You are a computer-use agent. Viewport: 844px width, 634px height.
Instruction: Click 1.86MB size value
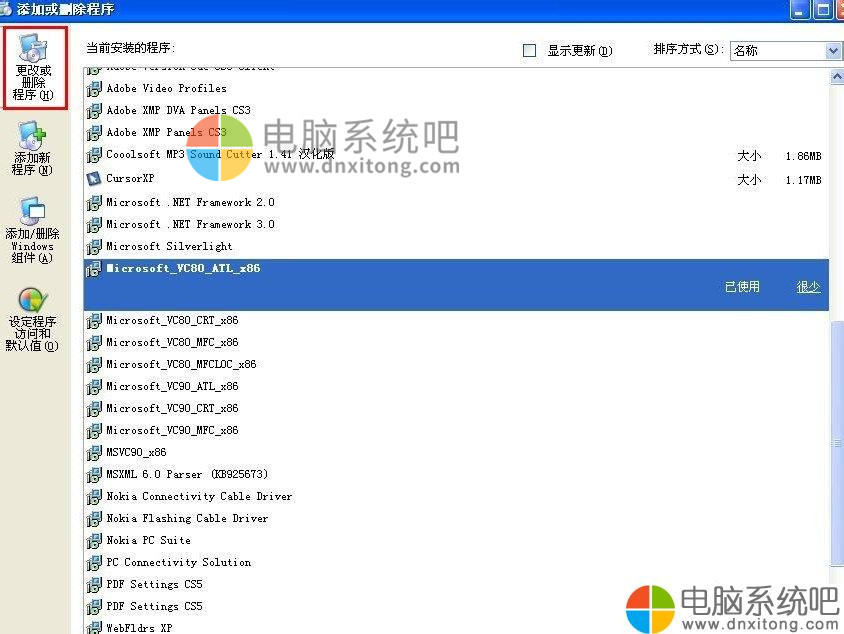point(803,157)
